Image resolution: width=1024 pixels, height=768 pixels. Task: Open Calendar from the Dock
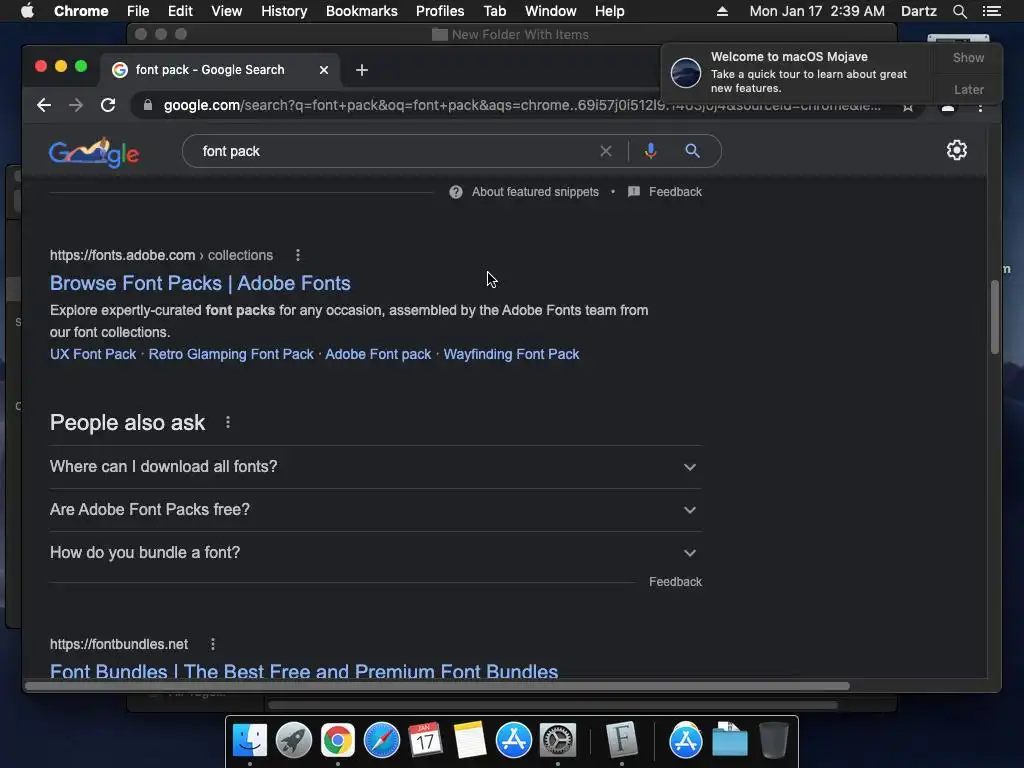click(425, 740)
